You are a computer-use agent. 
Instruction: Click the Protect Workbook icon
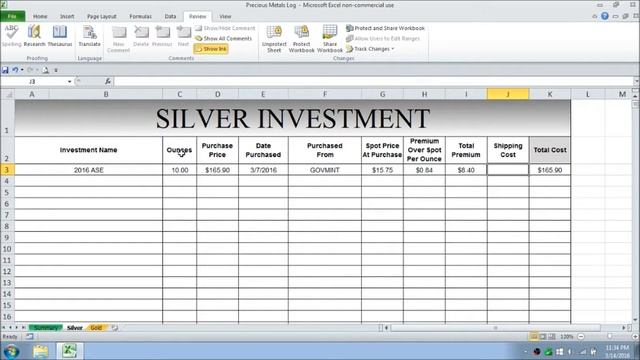pyautogui.click(x=302, y=39)
